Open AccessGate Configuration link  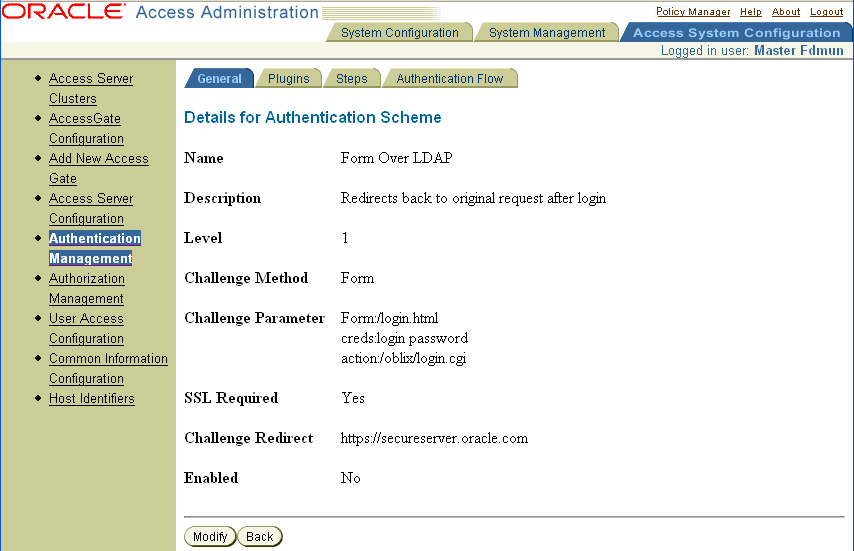86,128
